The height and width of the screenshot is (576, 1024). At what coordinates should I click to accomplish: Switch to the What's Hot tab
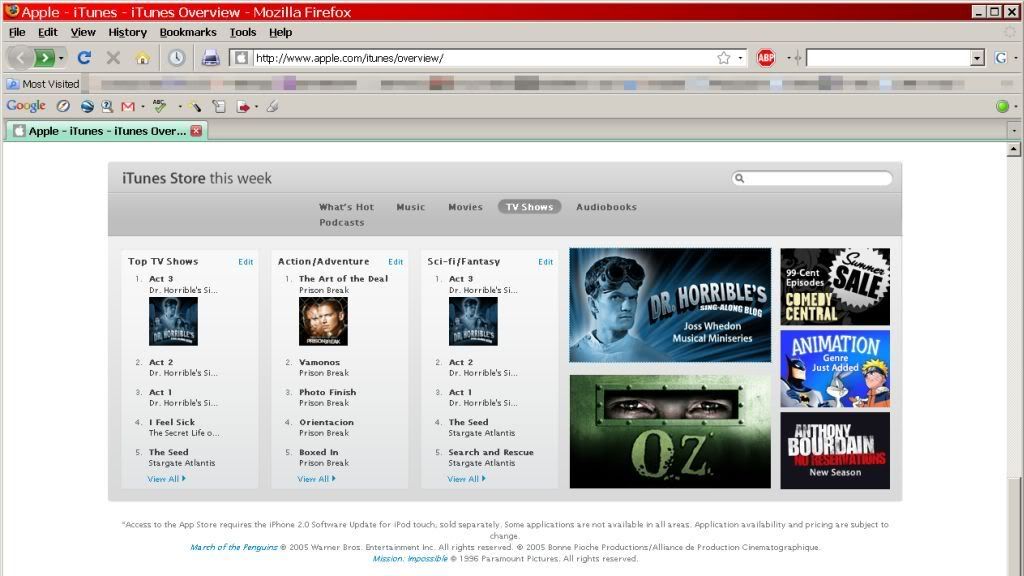point(346,207)
